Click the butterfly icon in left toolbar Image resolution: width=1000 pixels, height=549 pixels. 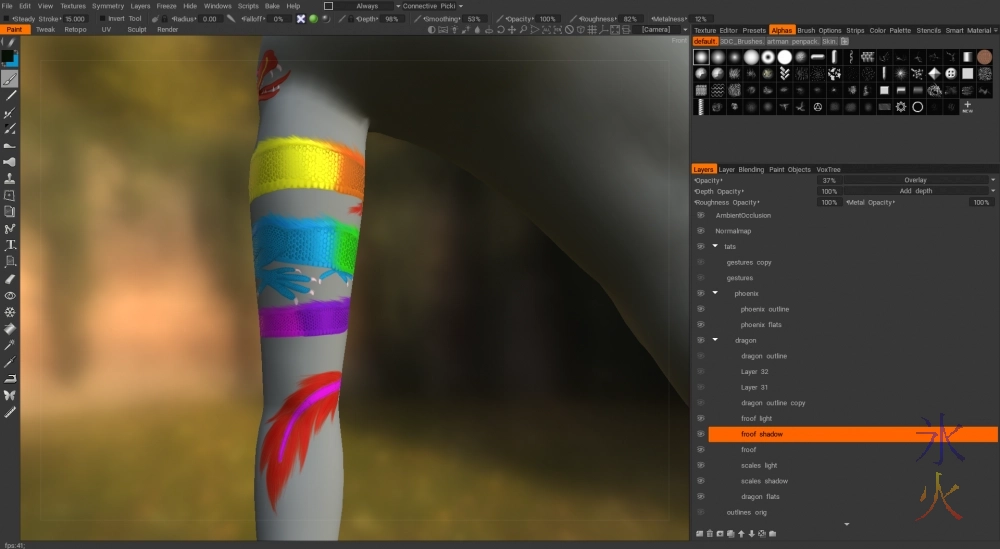[x=10, y=395]
